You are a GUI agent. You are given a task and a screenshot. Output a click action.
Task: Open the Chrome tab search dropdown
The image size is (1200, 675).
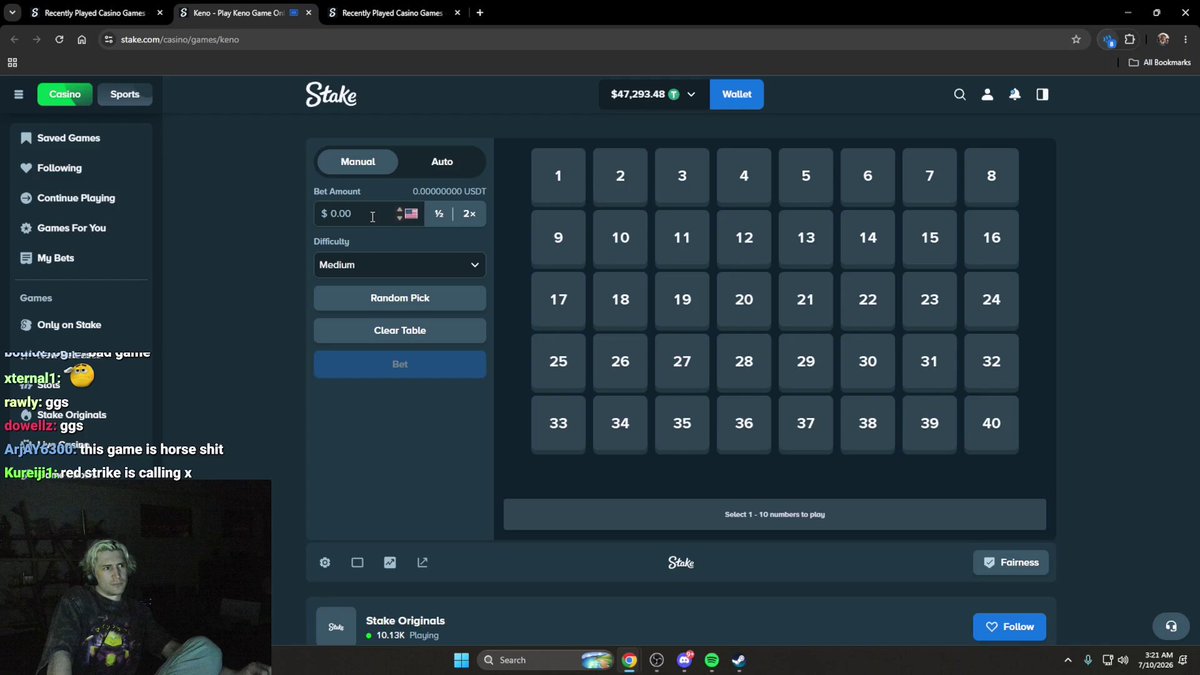pos(13,13)
